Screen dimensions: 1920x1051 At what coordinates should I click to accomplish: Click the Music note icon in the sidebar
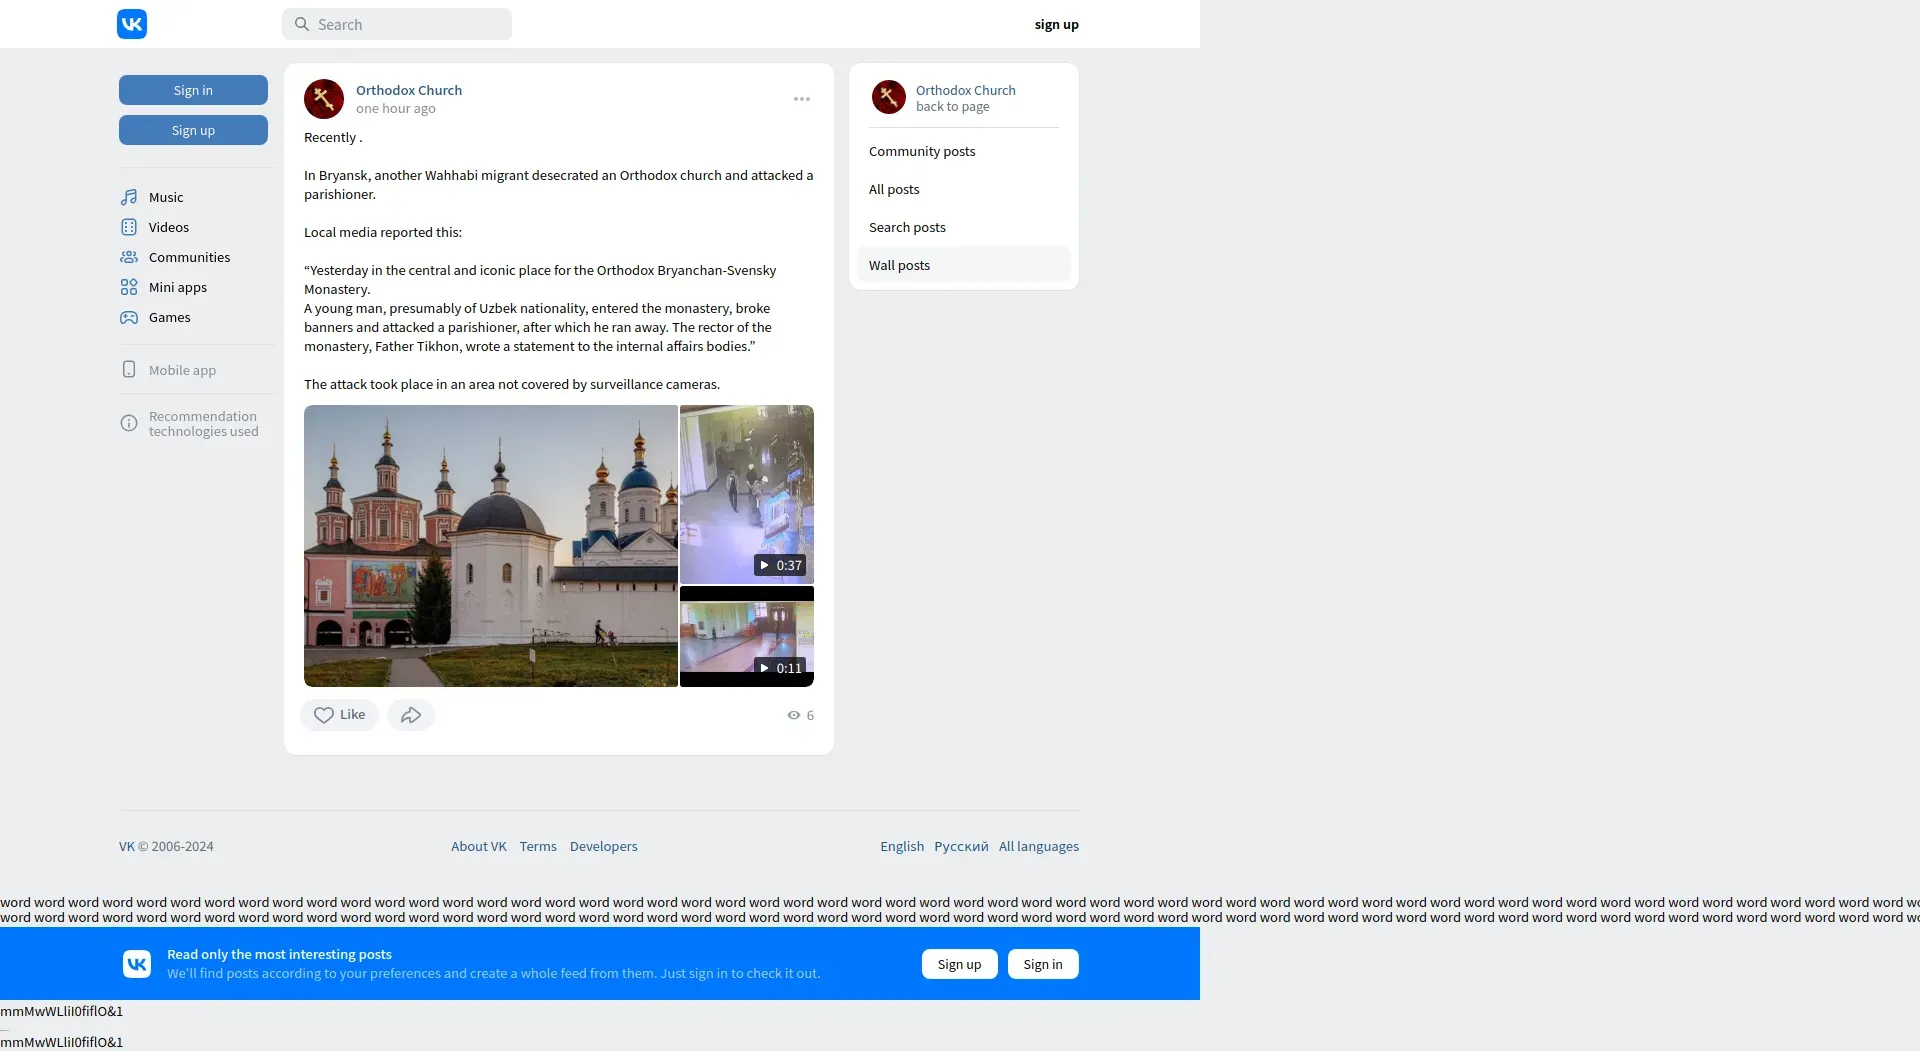coord(129,197)
